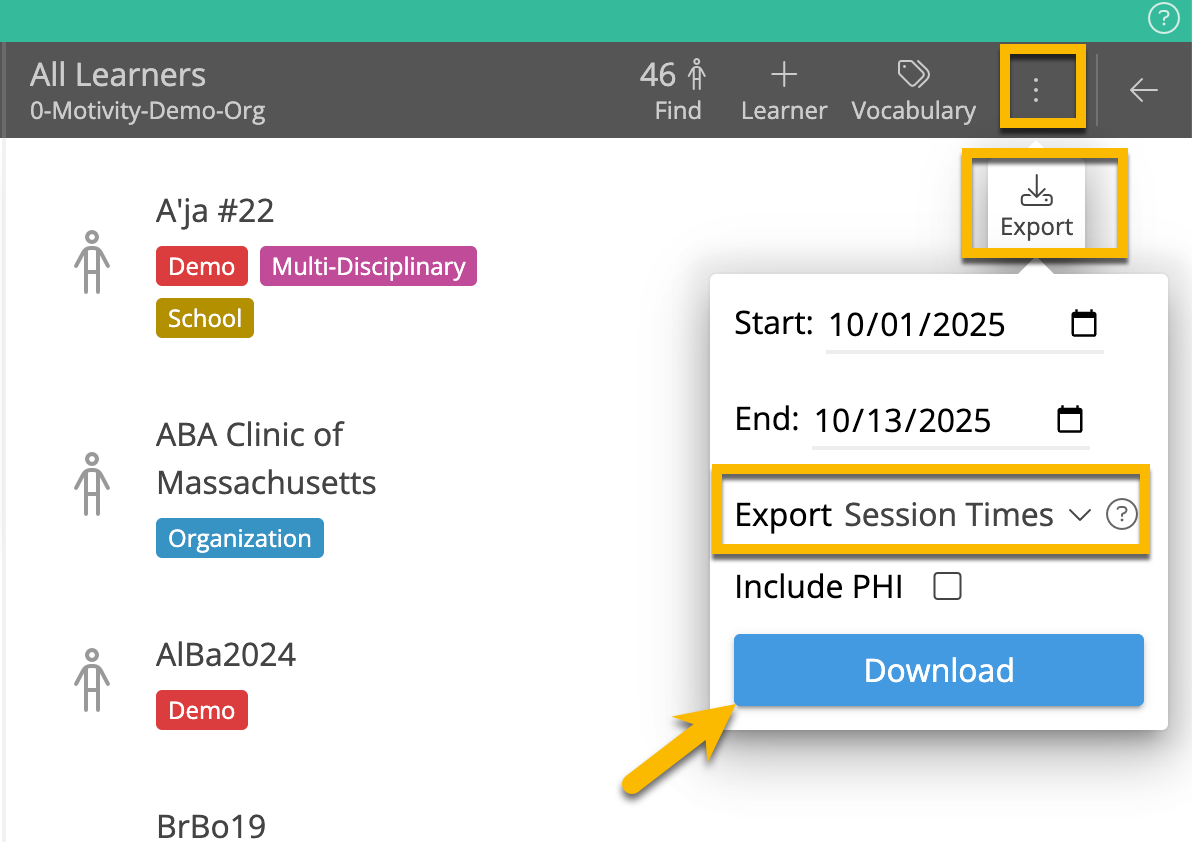Click the All Learners heading
1192x842 pixels.
pos(117,74)
